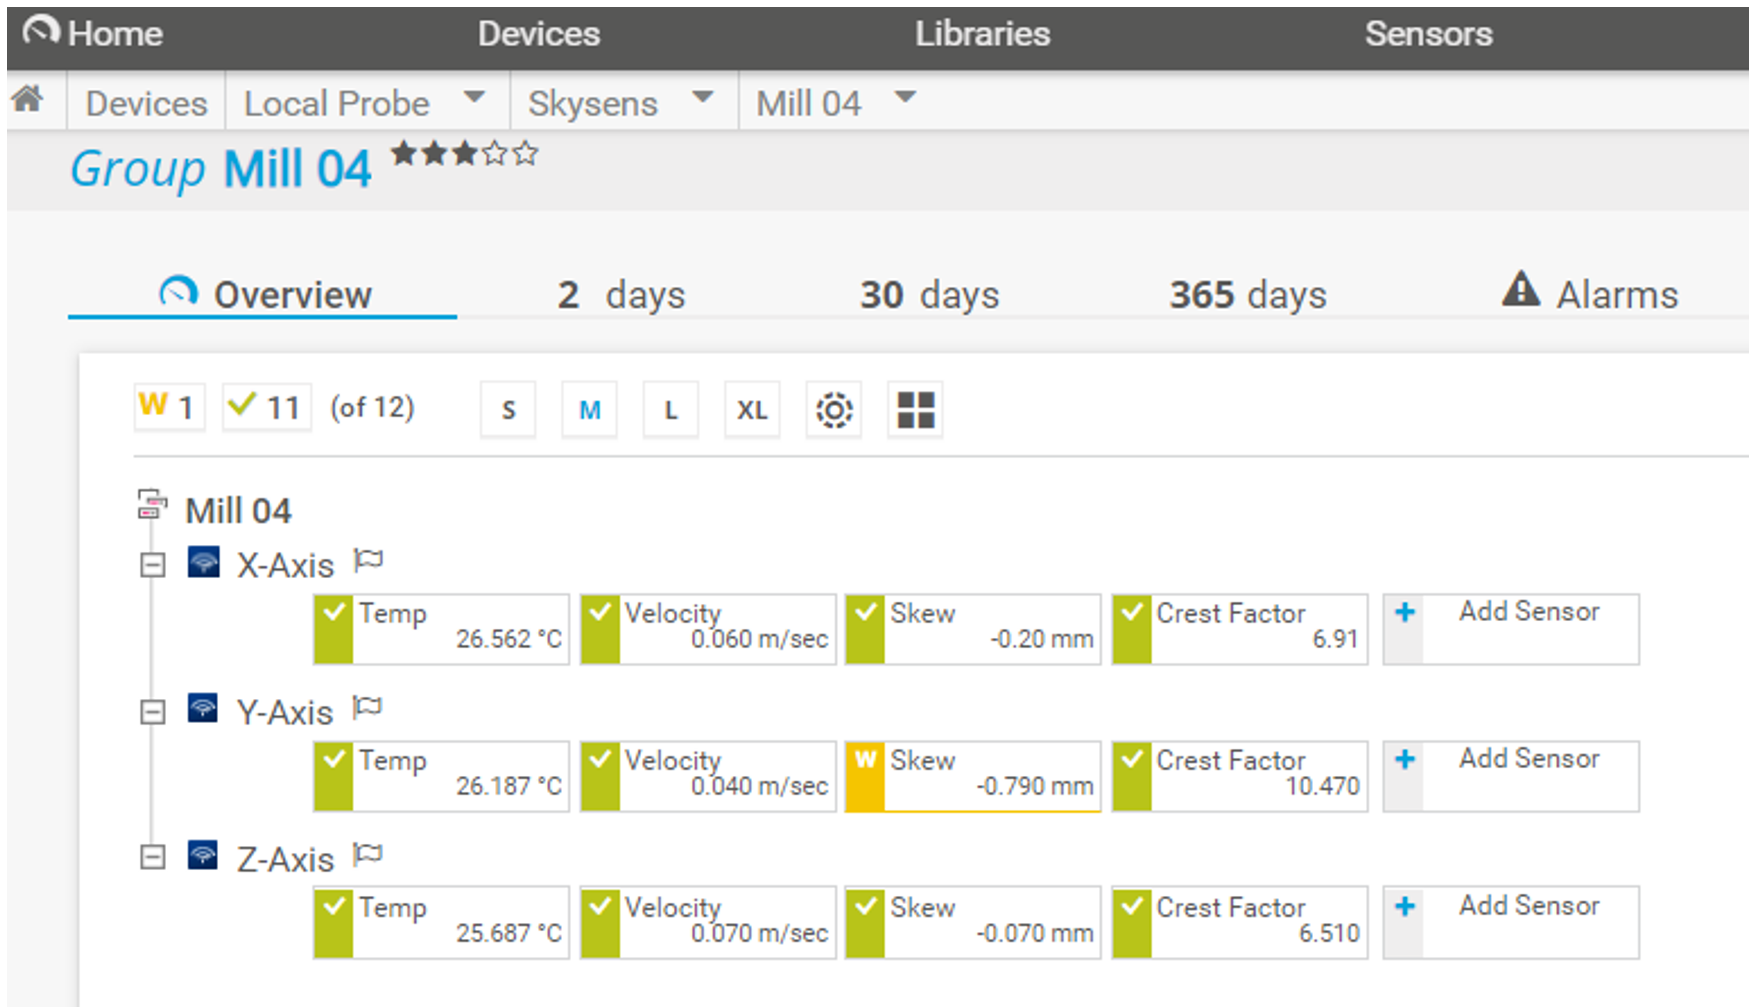The image size is (1752, 1007).
Task: Click the flag icon beside Z-Axis
Action: click(x=368, y=856)
